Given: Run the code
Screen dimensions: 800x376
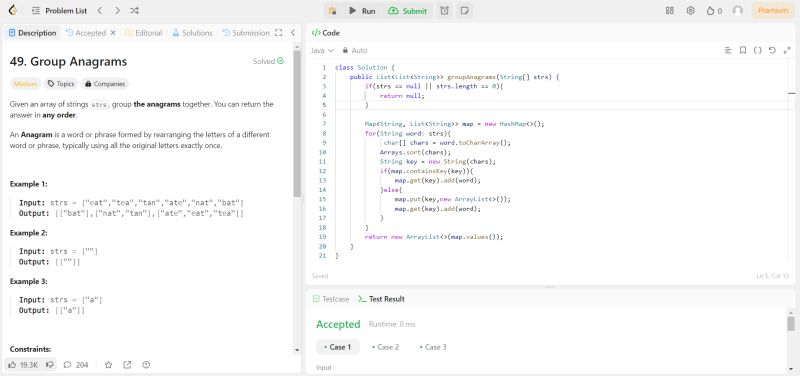Looking at the screenshot, I should click(362, 11).
